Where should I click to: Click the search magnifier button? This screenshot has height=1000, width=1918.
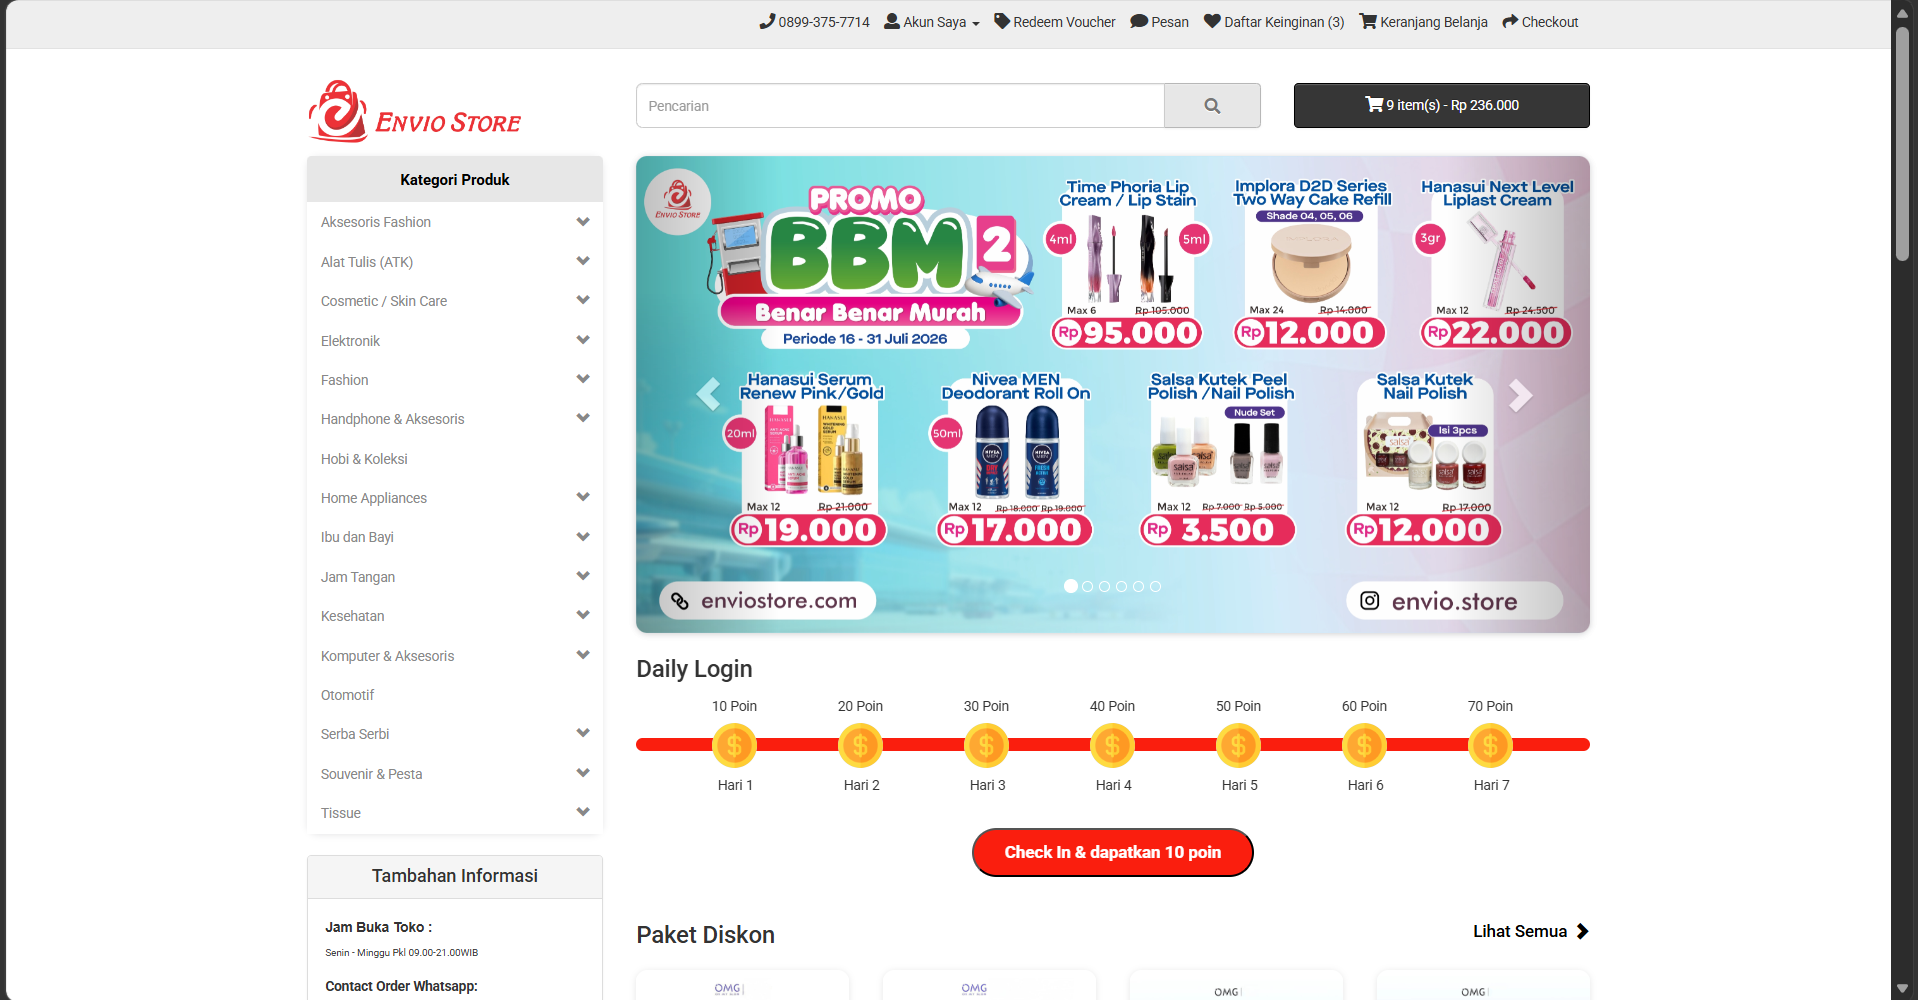click(1212, 105)
